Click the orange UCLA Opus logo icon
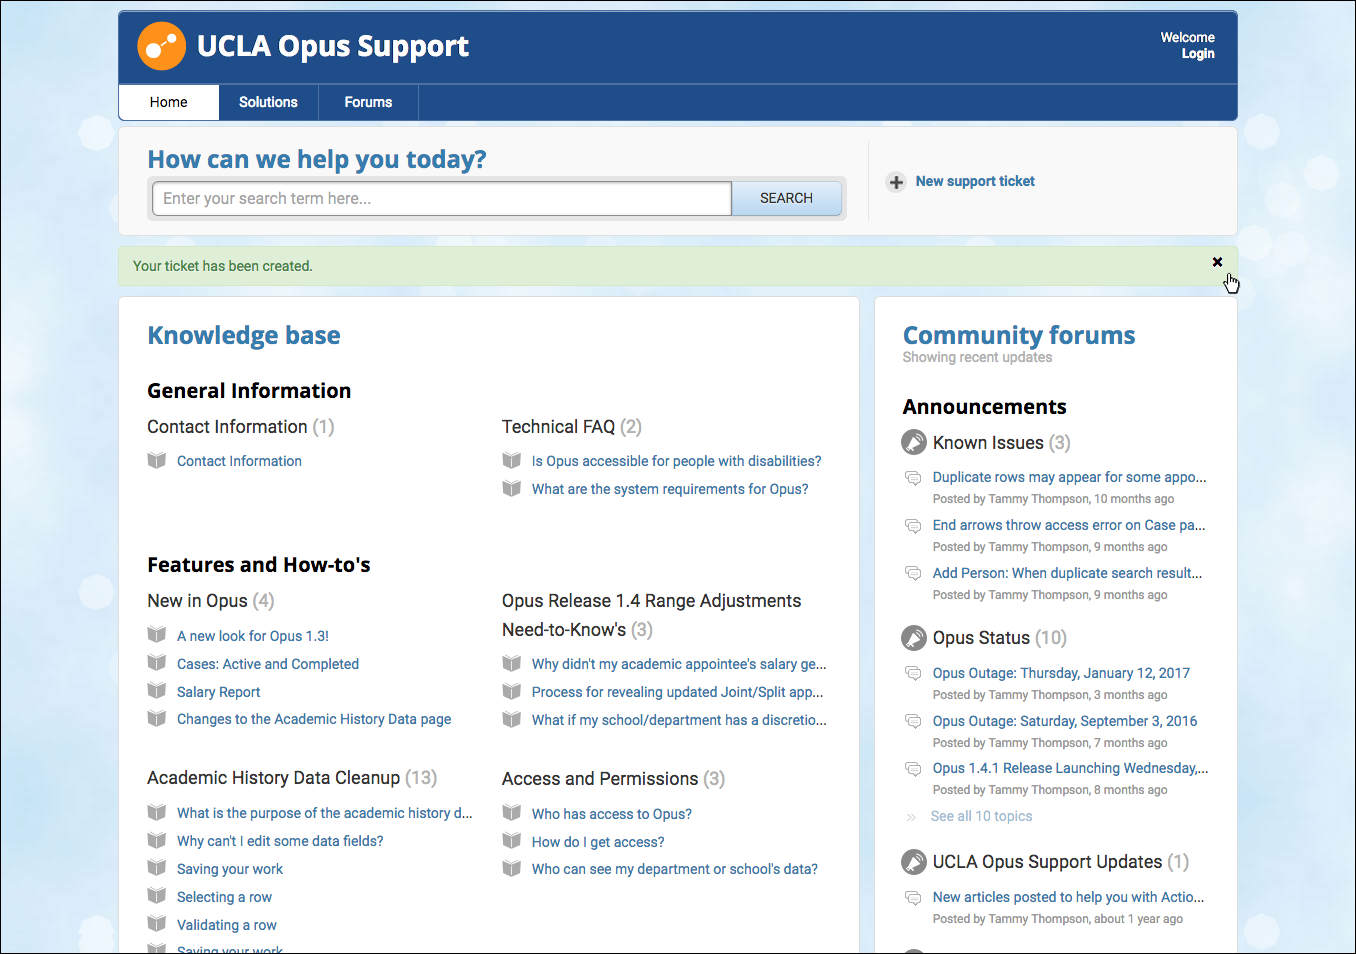This screenshot has height=954, width=1356. click(161, 46)
